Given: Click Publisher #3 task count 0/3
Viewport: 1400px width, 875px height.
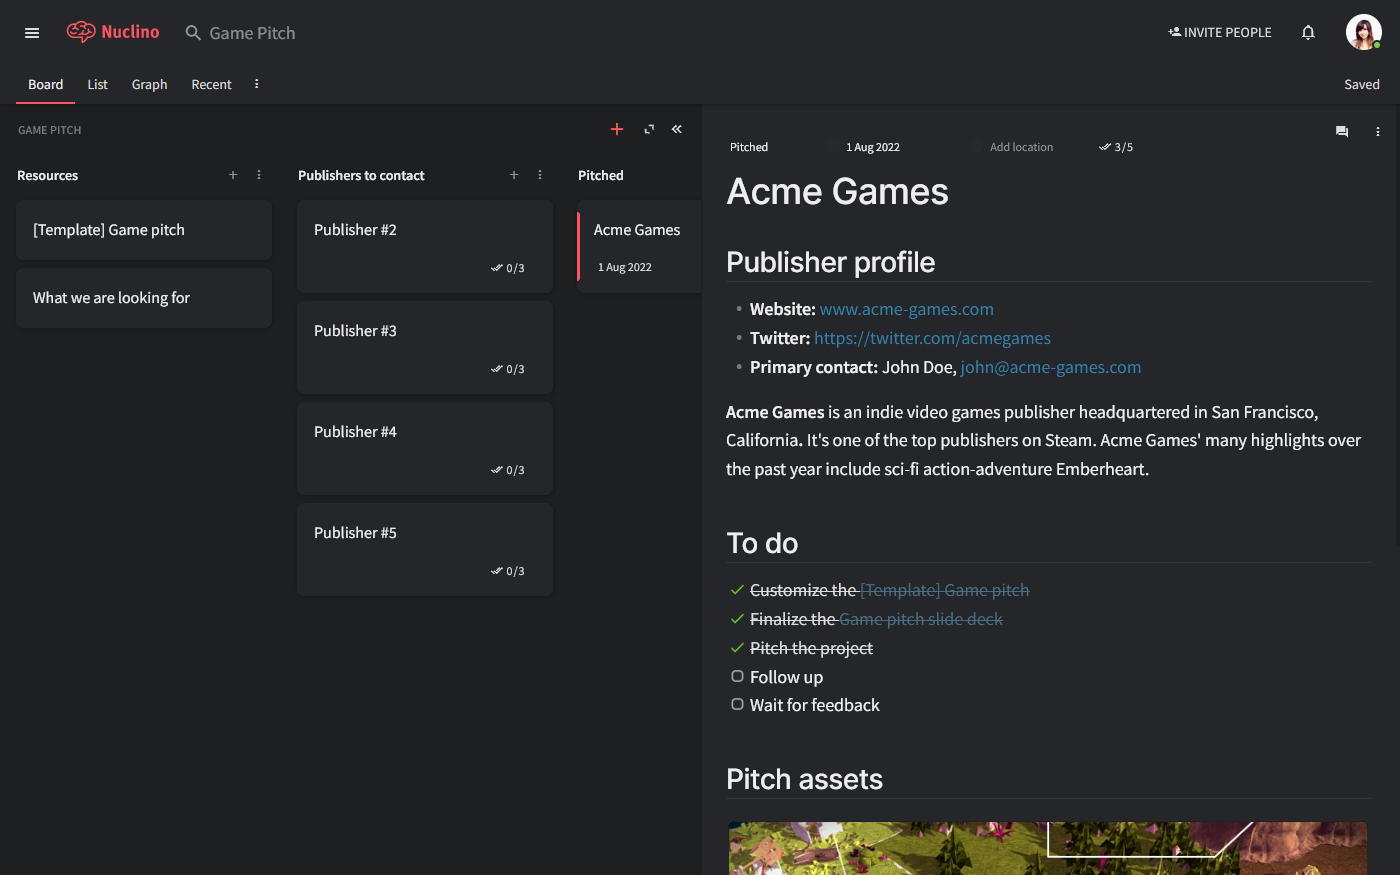Looking at the screenshot, I should click(508, 369).
